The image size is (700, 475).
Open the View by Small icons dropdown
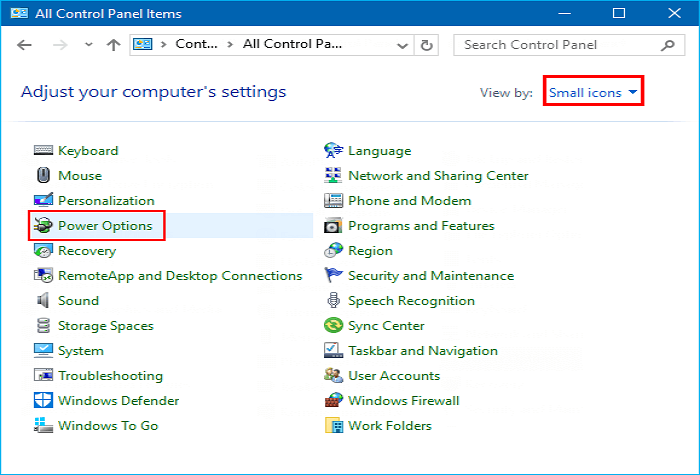tap(594, 93)
